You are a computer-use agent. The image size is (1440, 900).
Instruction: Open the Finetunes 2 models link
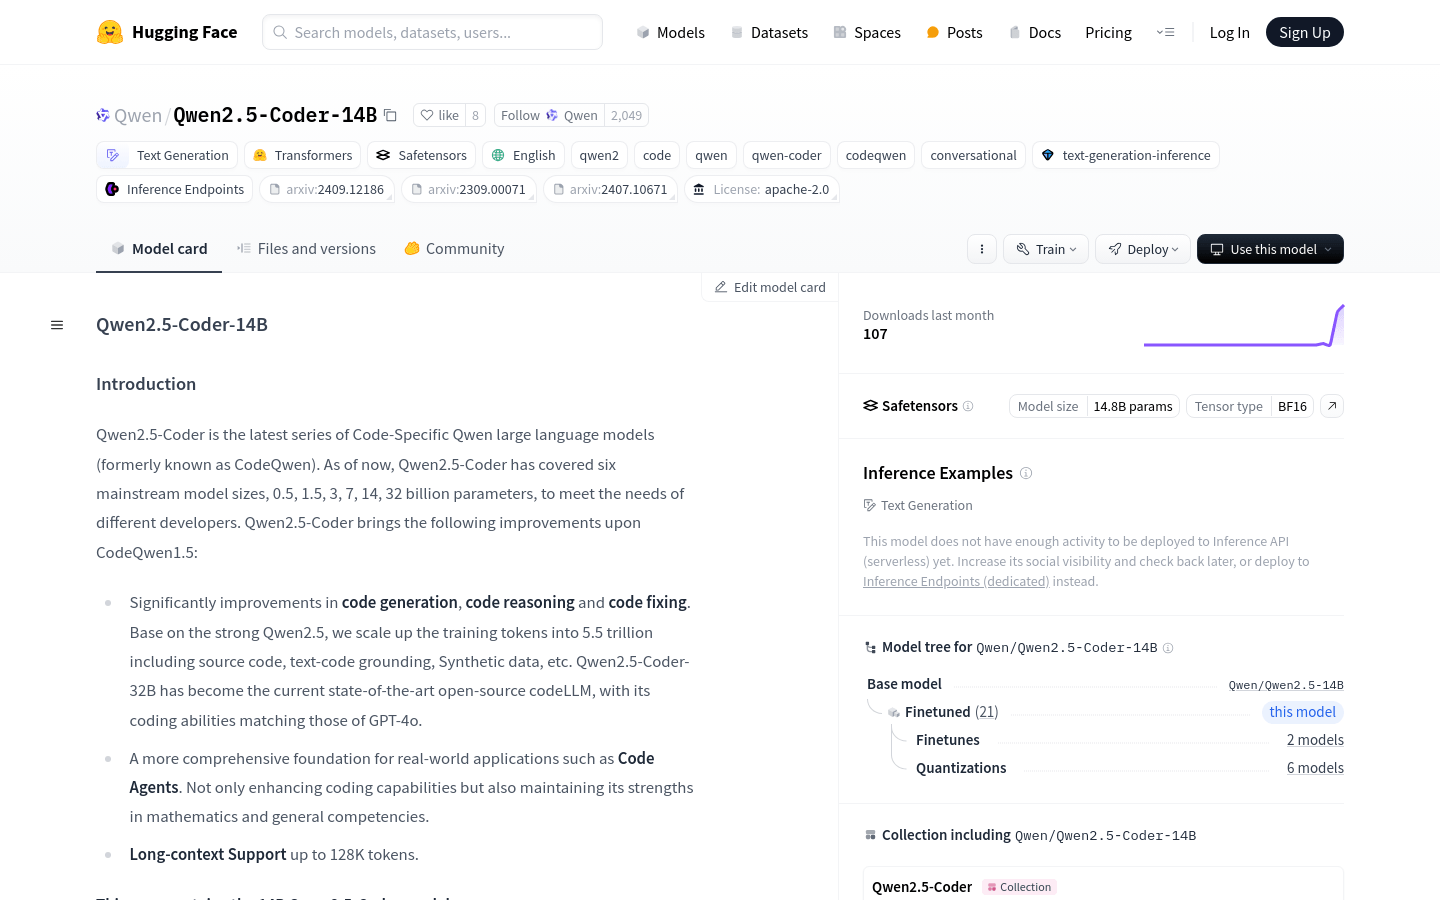click(x=1315, y=740)
